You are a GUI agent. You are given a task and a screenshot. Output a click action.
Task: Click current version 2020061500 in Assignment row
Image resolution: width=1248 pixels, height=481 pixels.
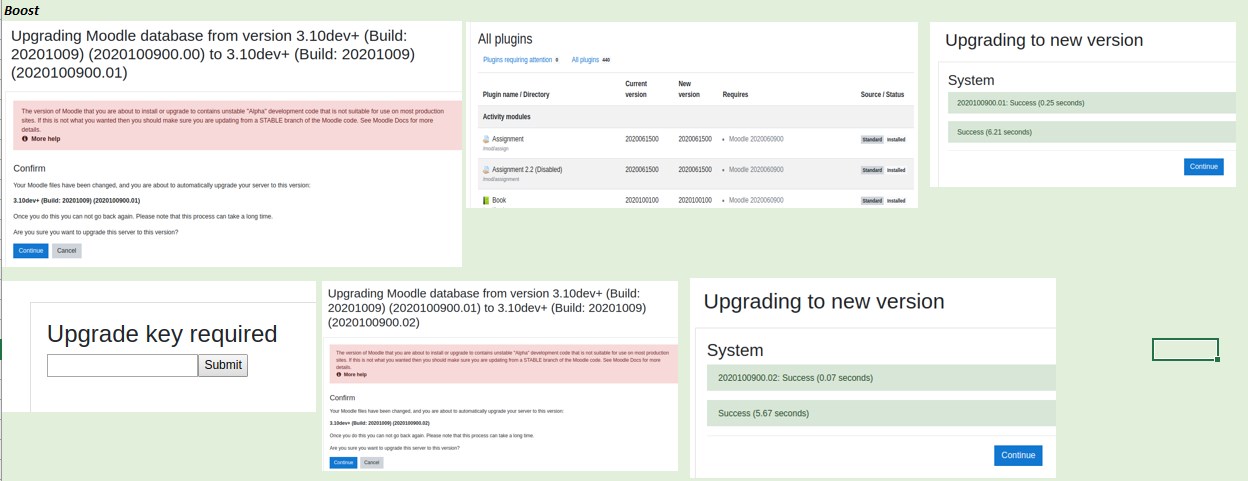click(x=642, y=139)
